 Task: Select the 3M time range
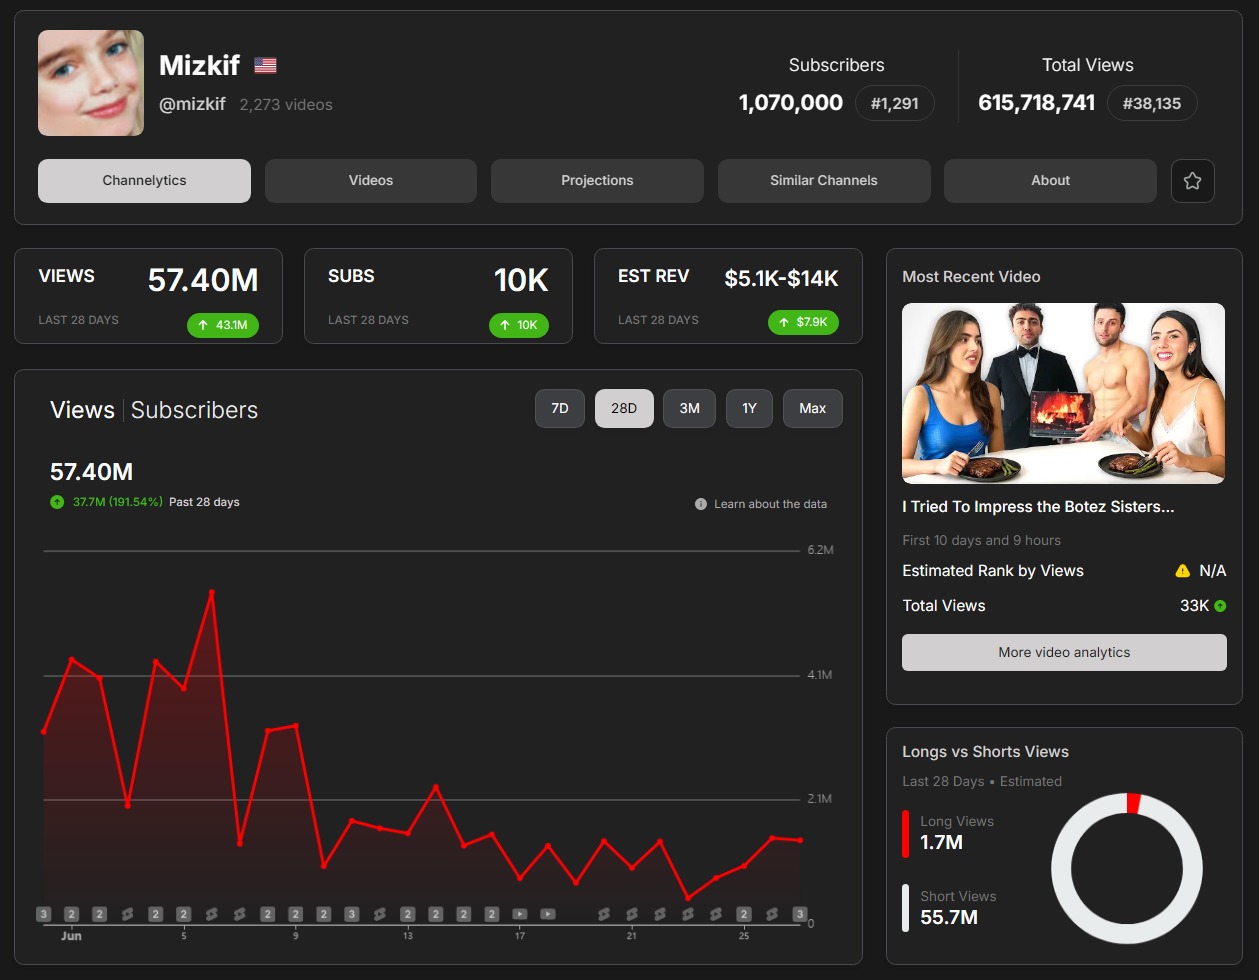point(689,409)
